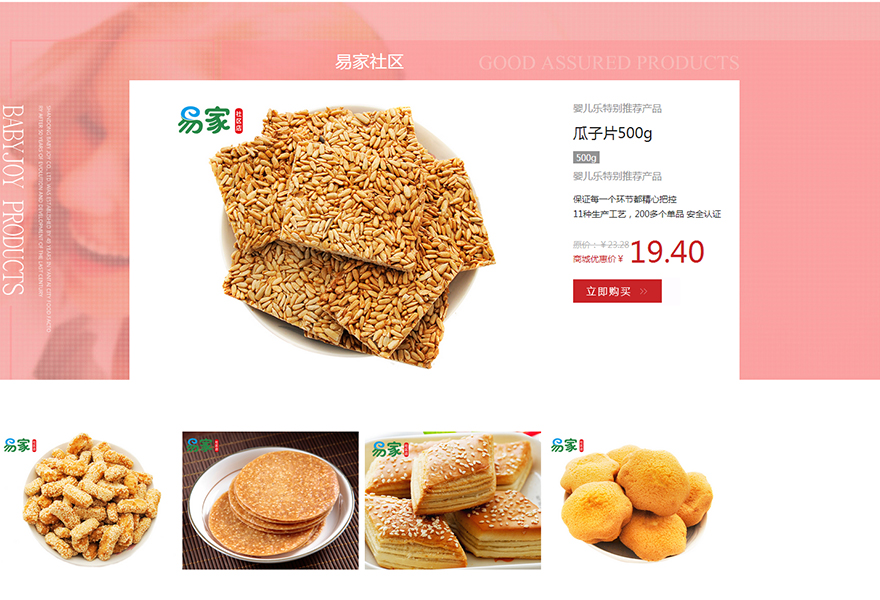Open the sesame layered pastry thumbnail
Image resolution: width=880 pixels, height=600 pixels.
[x=453, y=500]
